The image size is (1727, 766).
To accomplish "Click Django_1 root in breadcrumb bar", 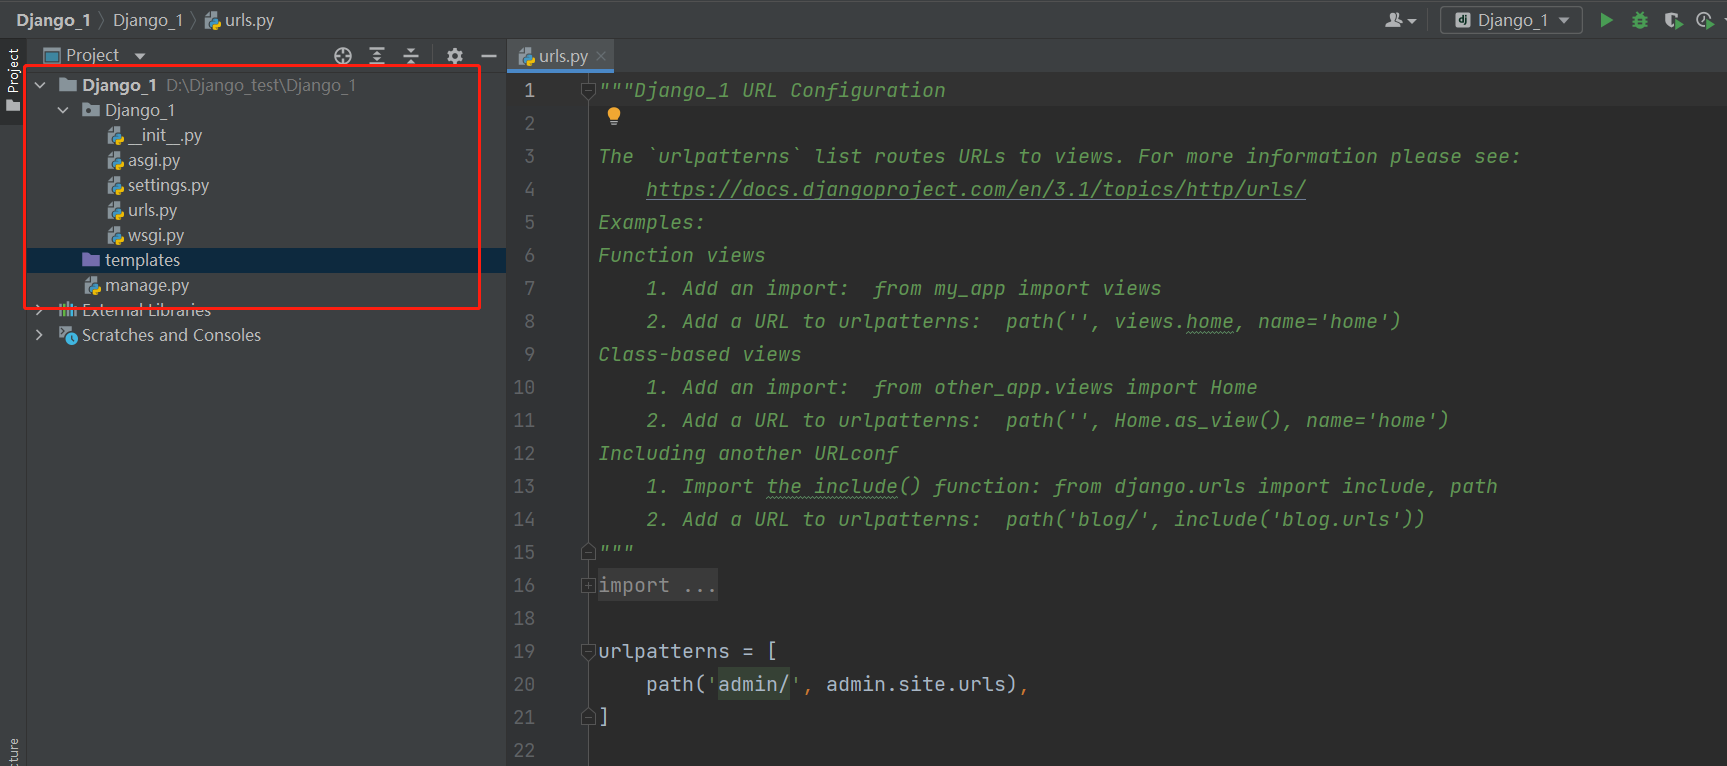I will (x=53, y=20).
